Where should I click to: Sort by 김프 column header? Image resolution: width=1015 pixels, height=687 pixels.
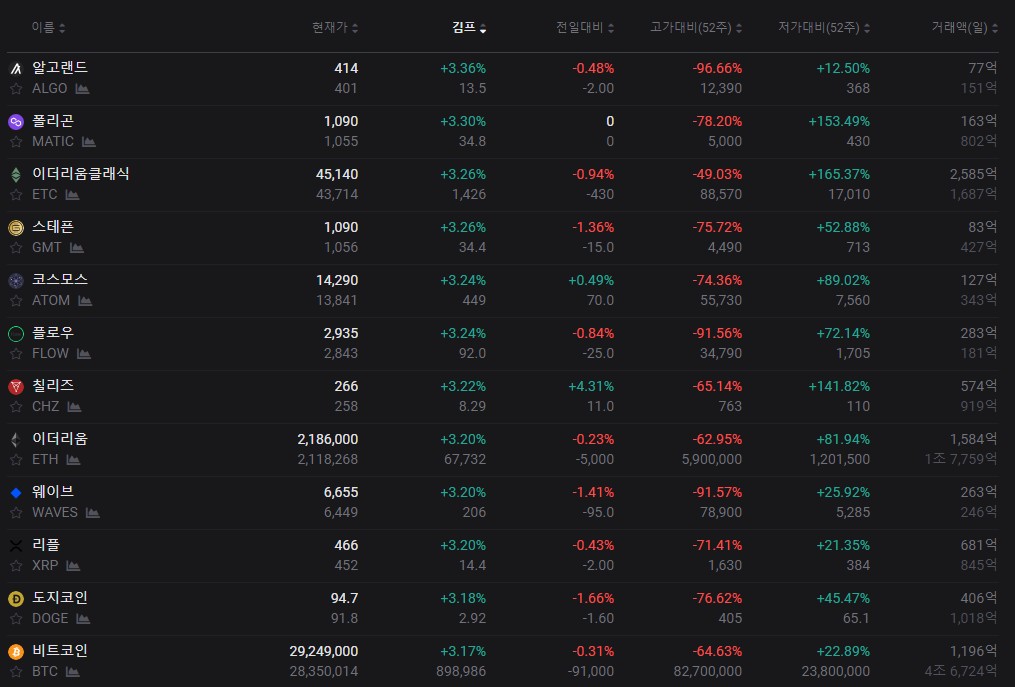coord(469,27)
